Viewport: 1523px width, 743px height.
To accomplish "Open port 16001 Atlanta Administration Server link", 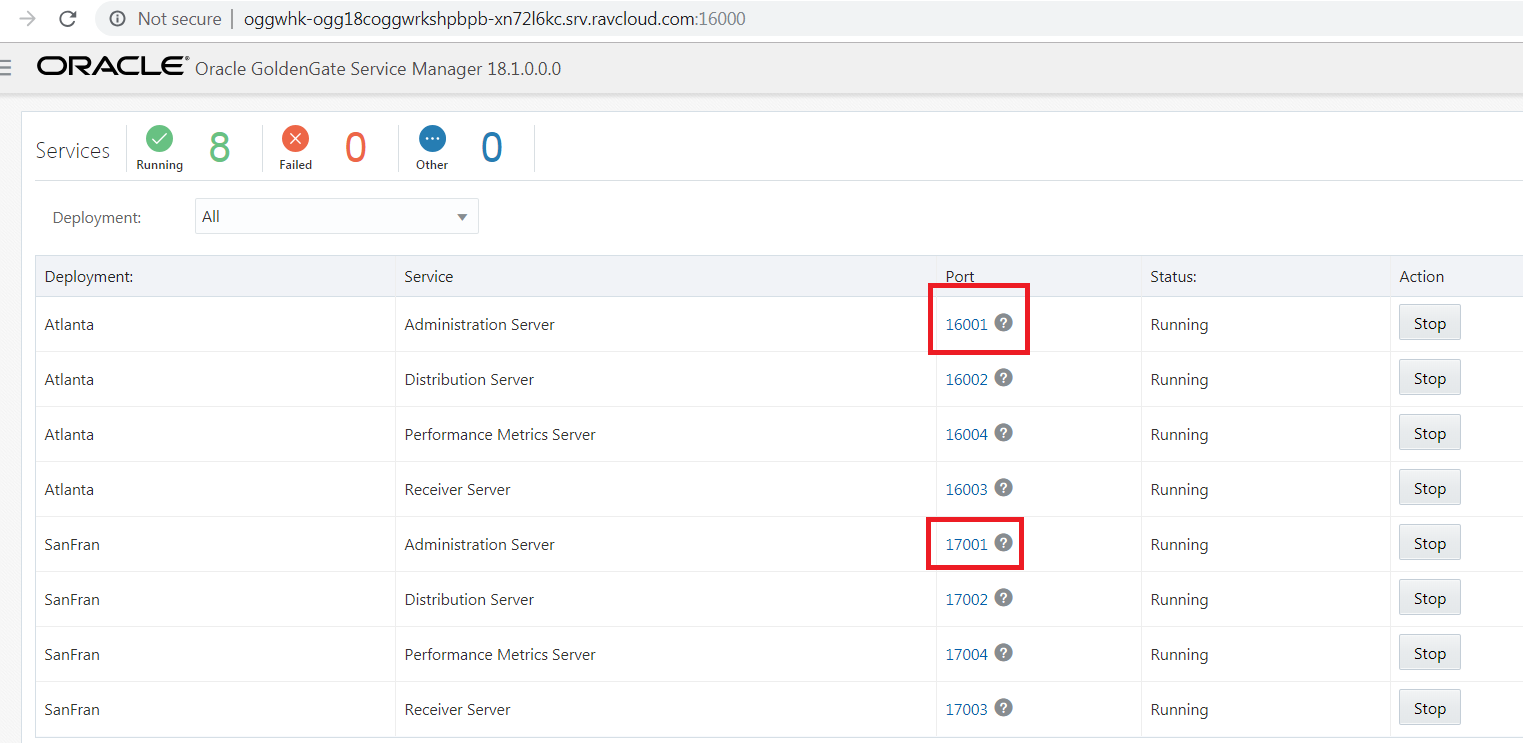I will 966,325.
